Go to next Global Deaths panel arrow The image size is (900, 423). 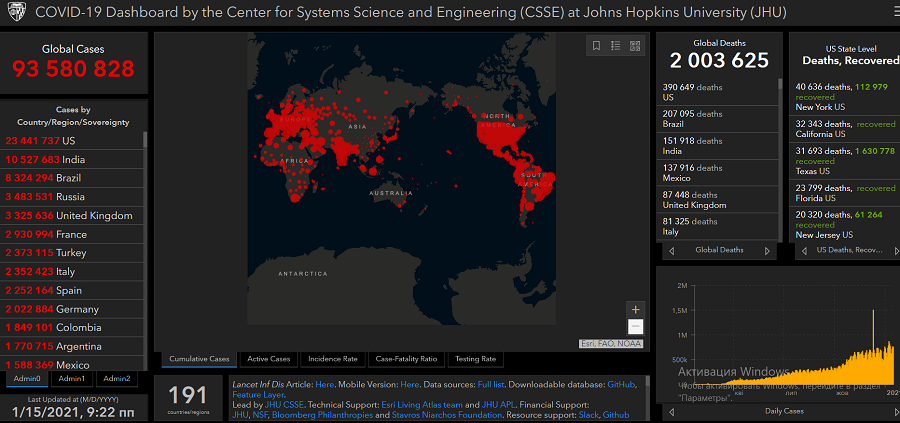tap(767, 251)
